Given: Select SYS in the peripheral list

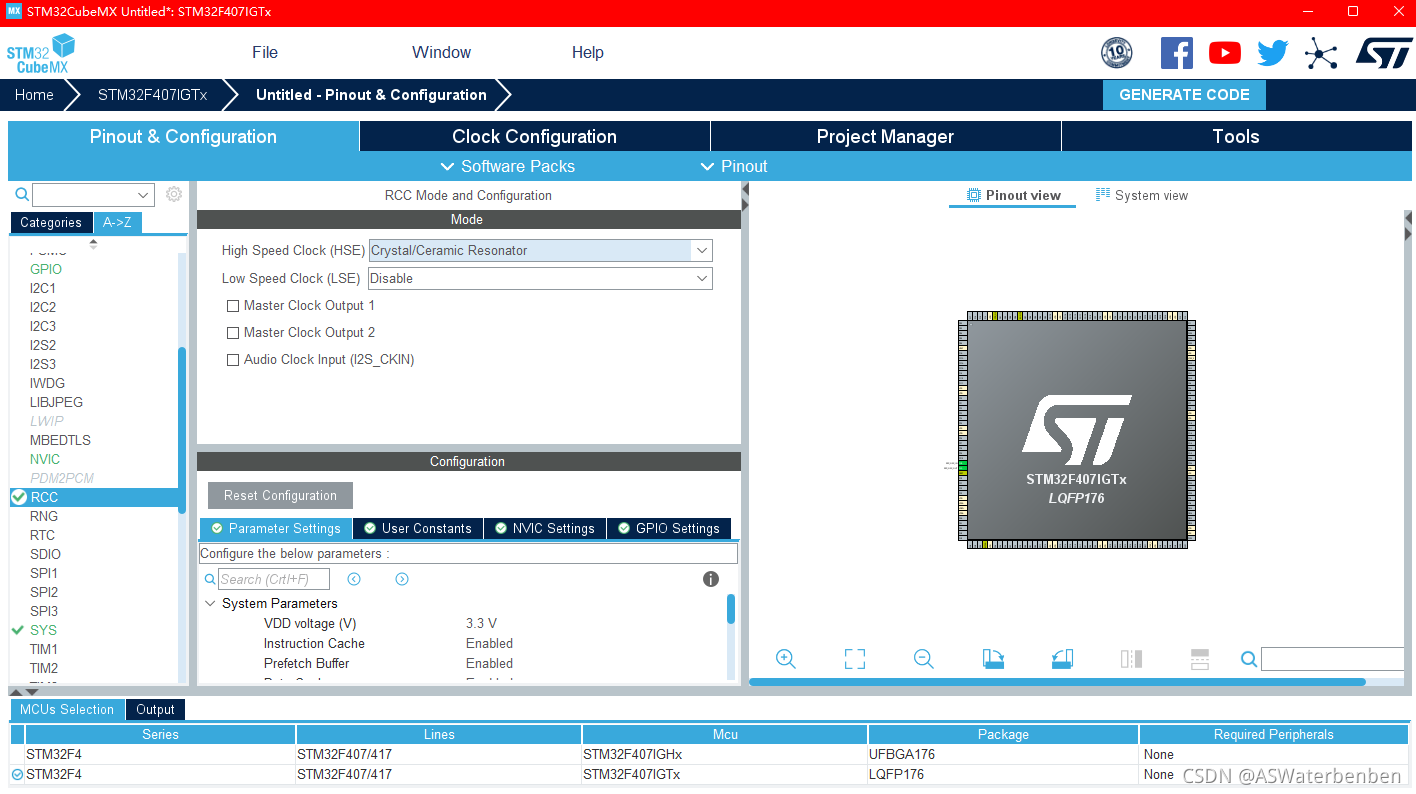Looking at the screenshot, I should 43,630.
